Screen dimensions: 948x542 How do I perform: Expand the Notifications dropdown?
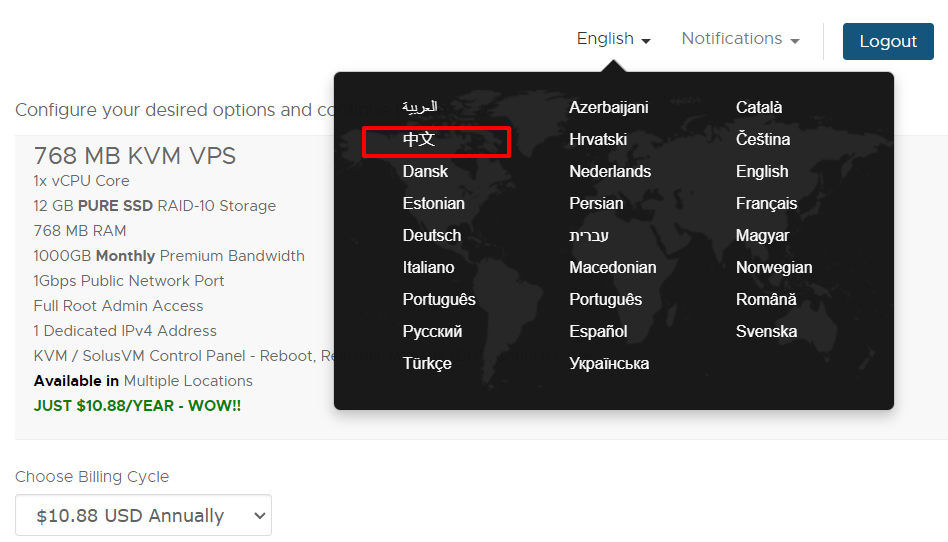click(x=740, y=39)
